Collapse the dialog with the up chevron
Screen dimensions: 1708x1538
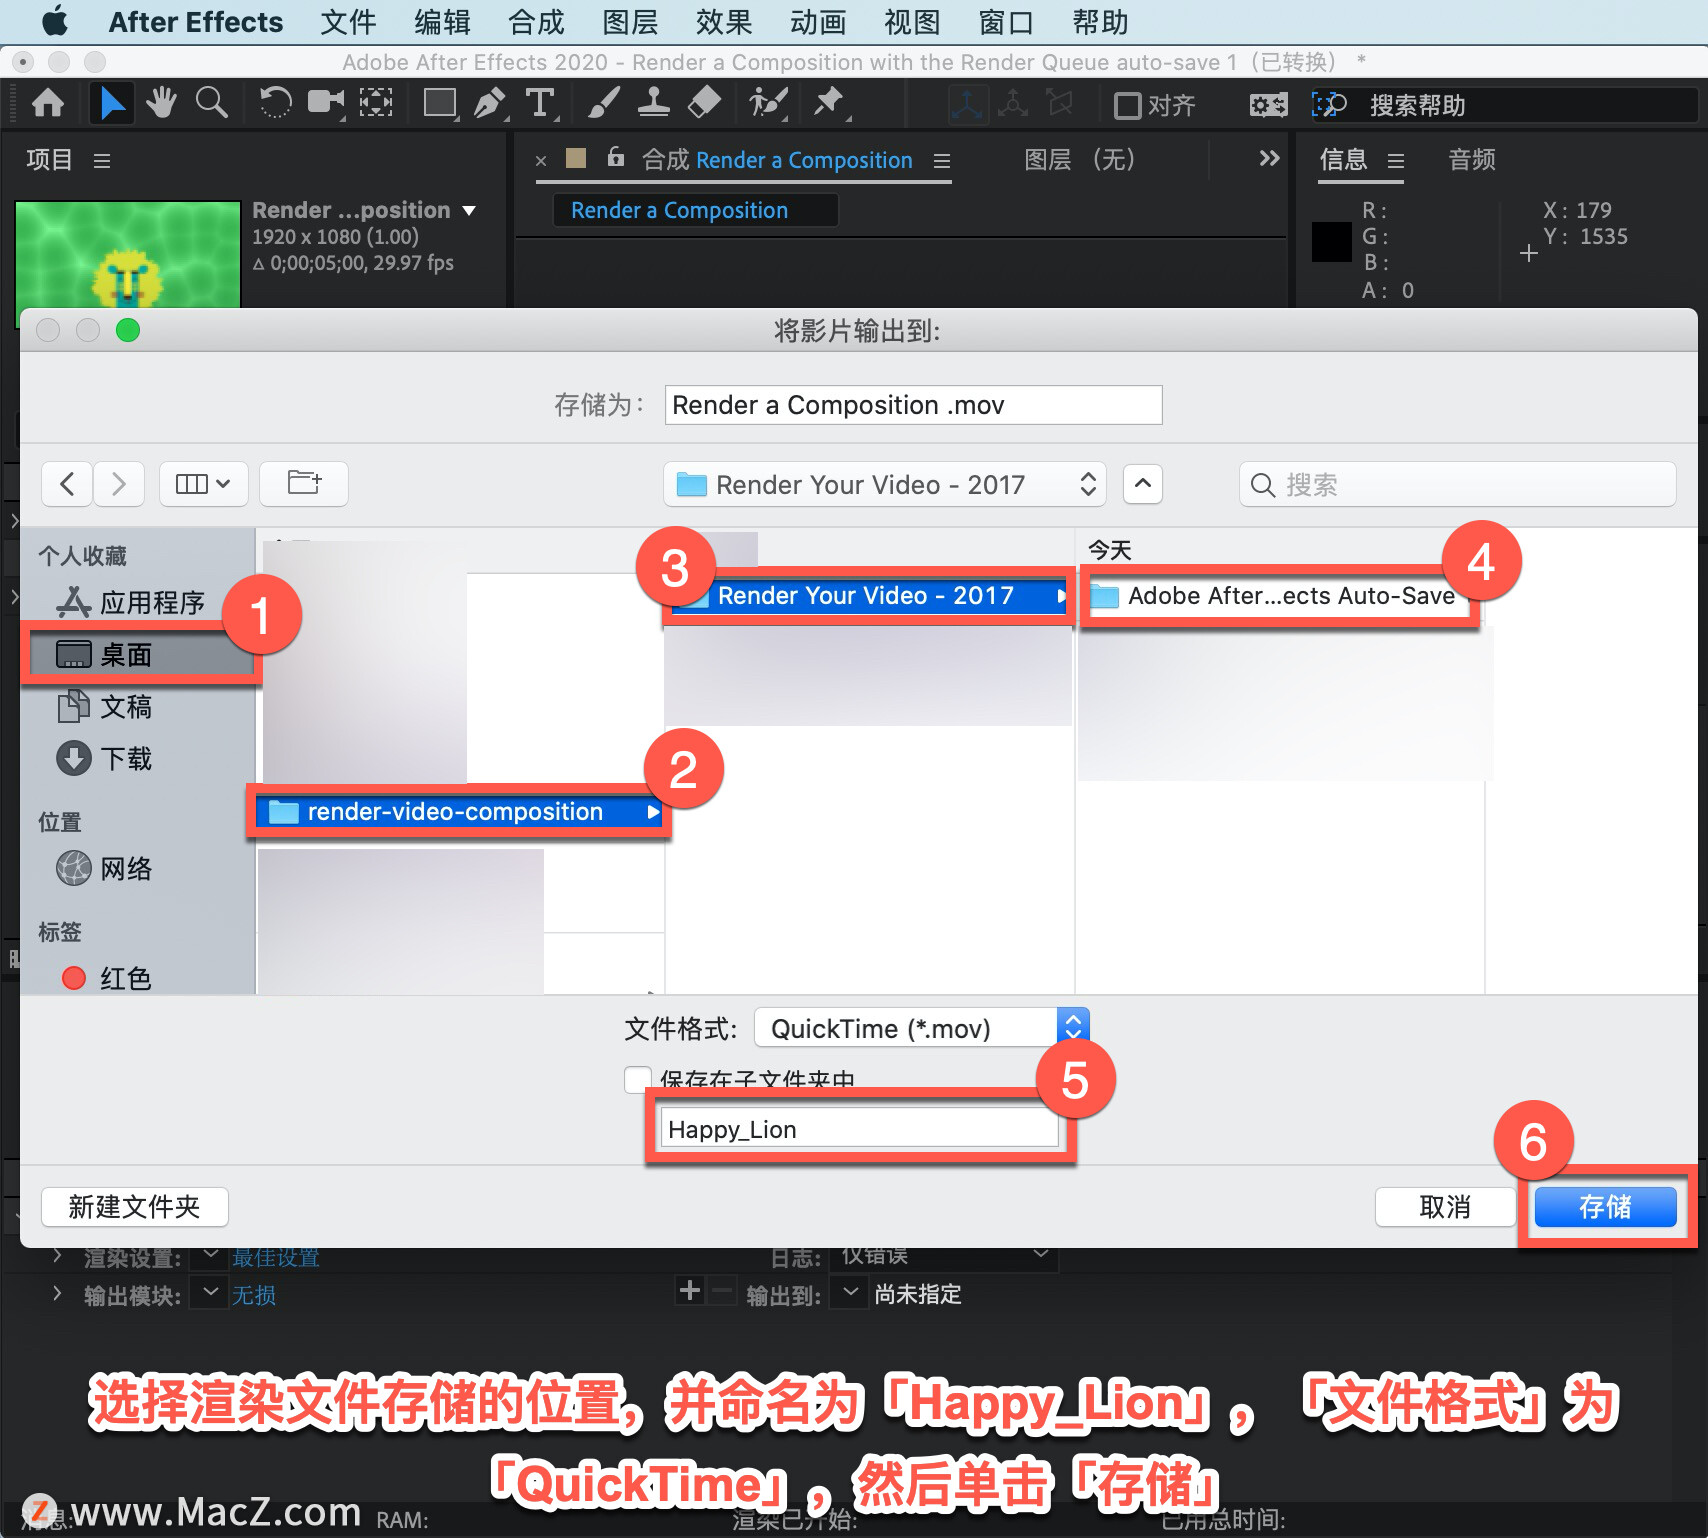[x=1143, y=484]
